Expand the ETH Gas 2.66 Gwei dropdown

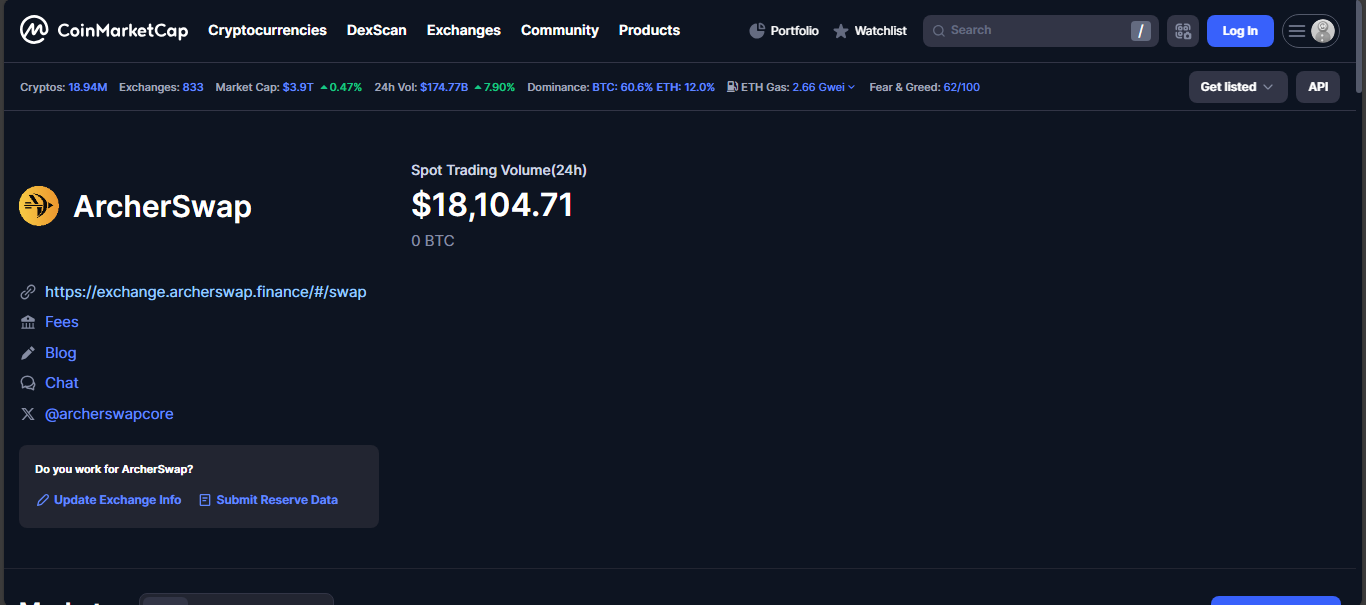pyautogui.click(x=824, y=87)
